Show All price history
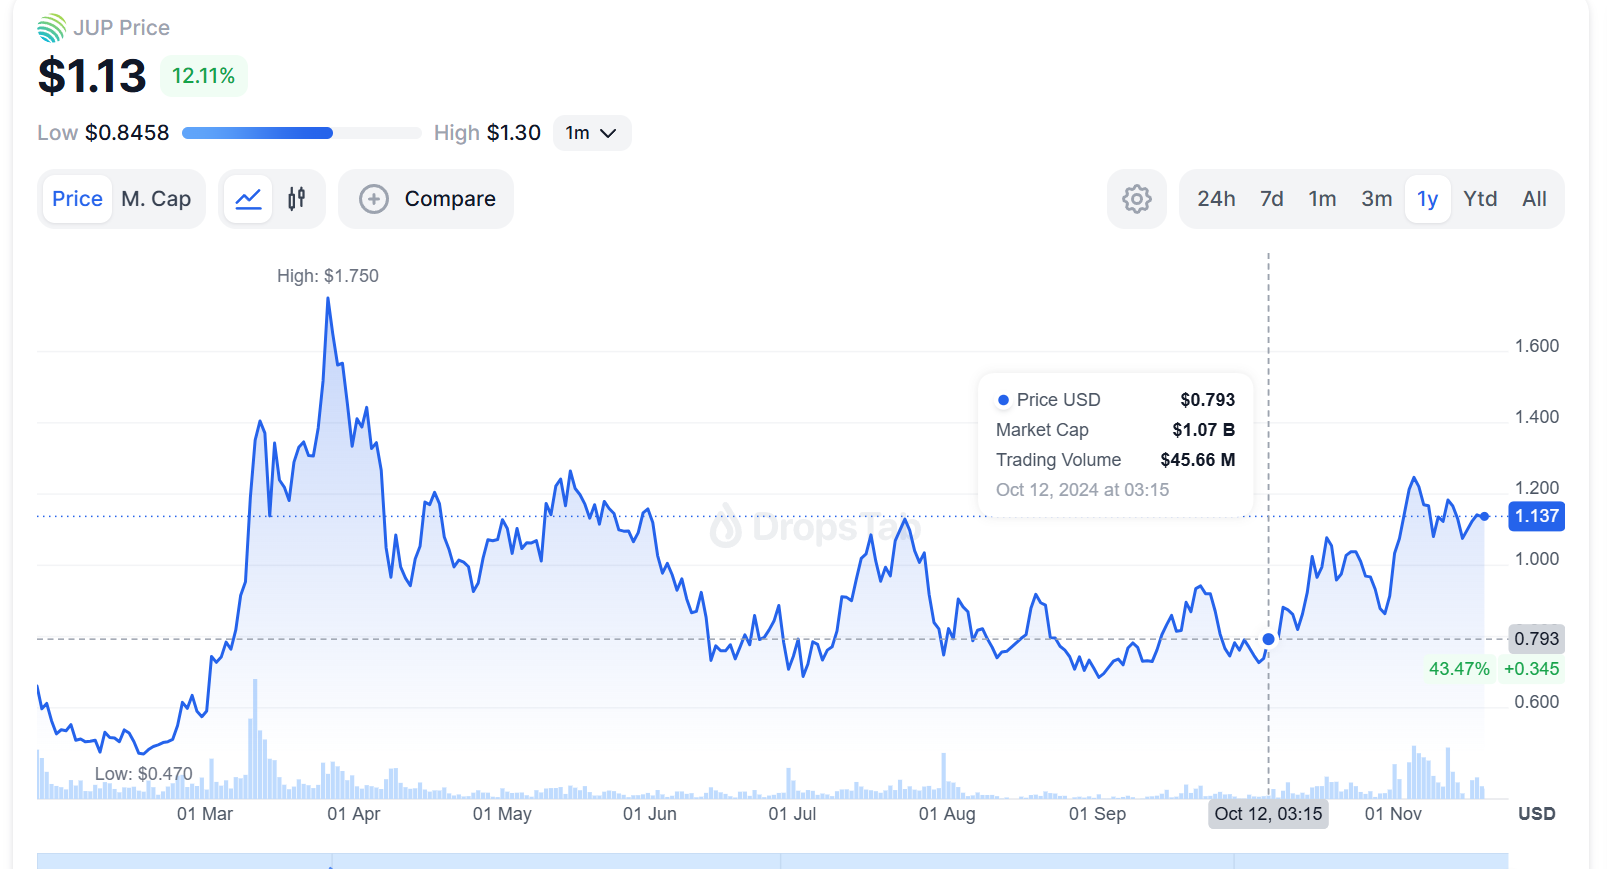 (x=1534, y=199)
